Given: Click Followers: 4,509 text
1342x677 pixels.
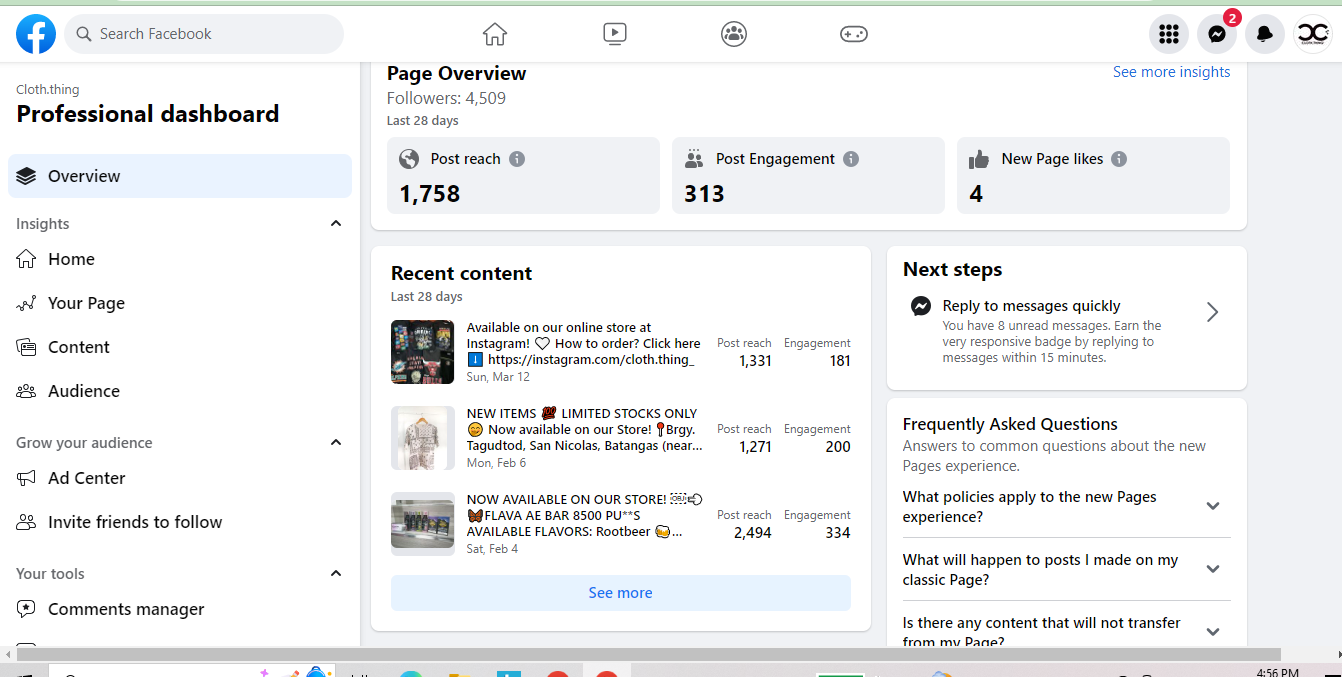Looking at the screenshot, I should 447,98.
